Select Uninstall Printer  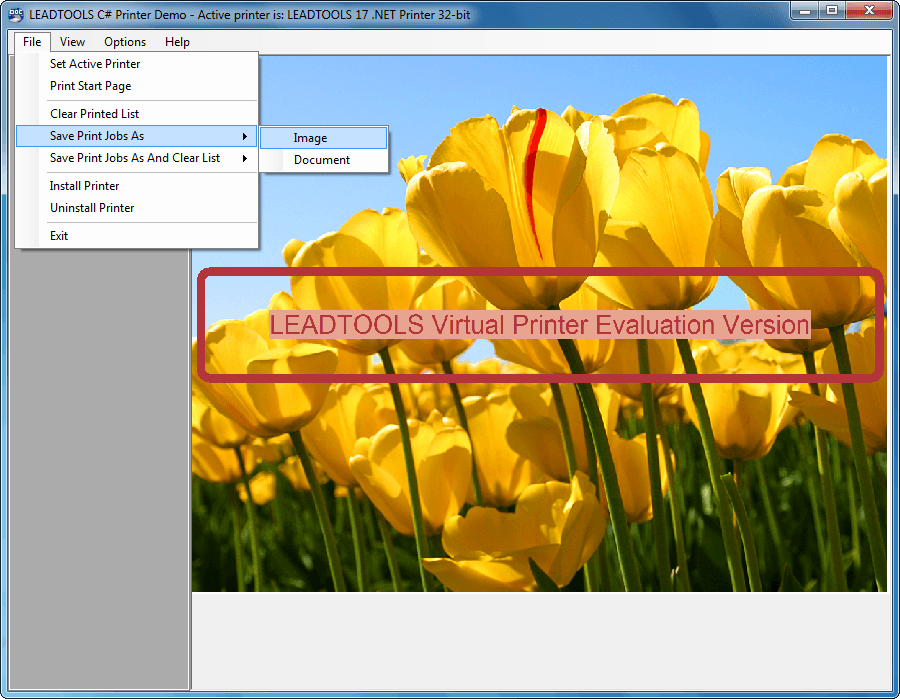pyautogui.click(x=137, y=208)
